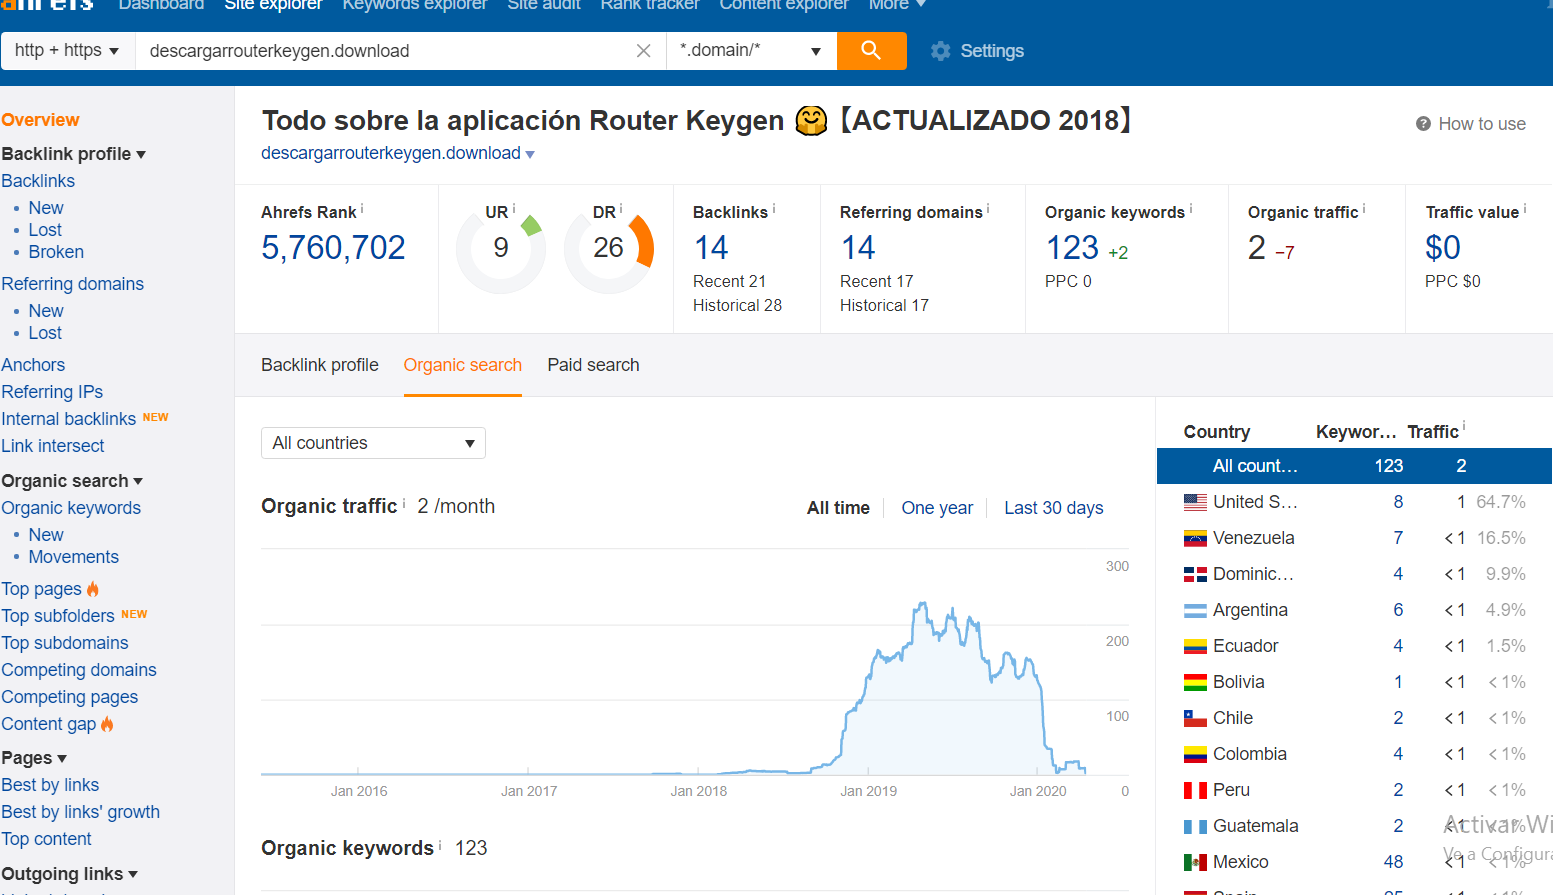Open Referring IPs in the sidebar
The height and width of the screenshot is (895, 1553).
[52, 392]
